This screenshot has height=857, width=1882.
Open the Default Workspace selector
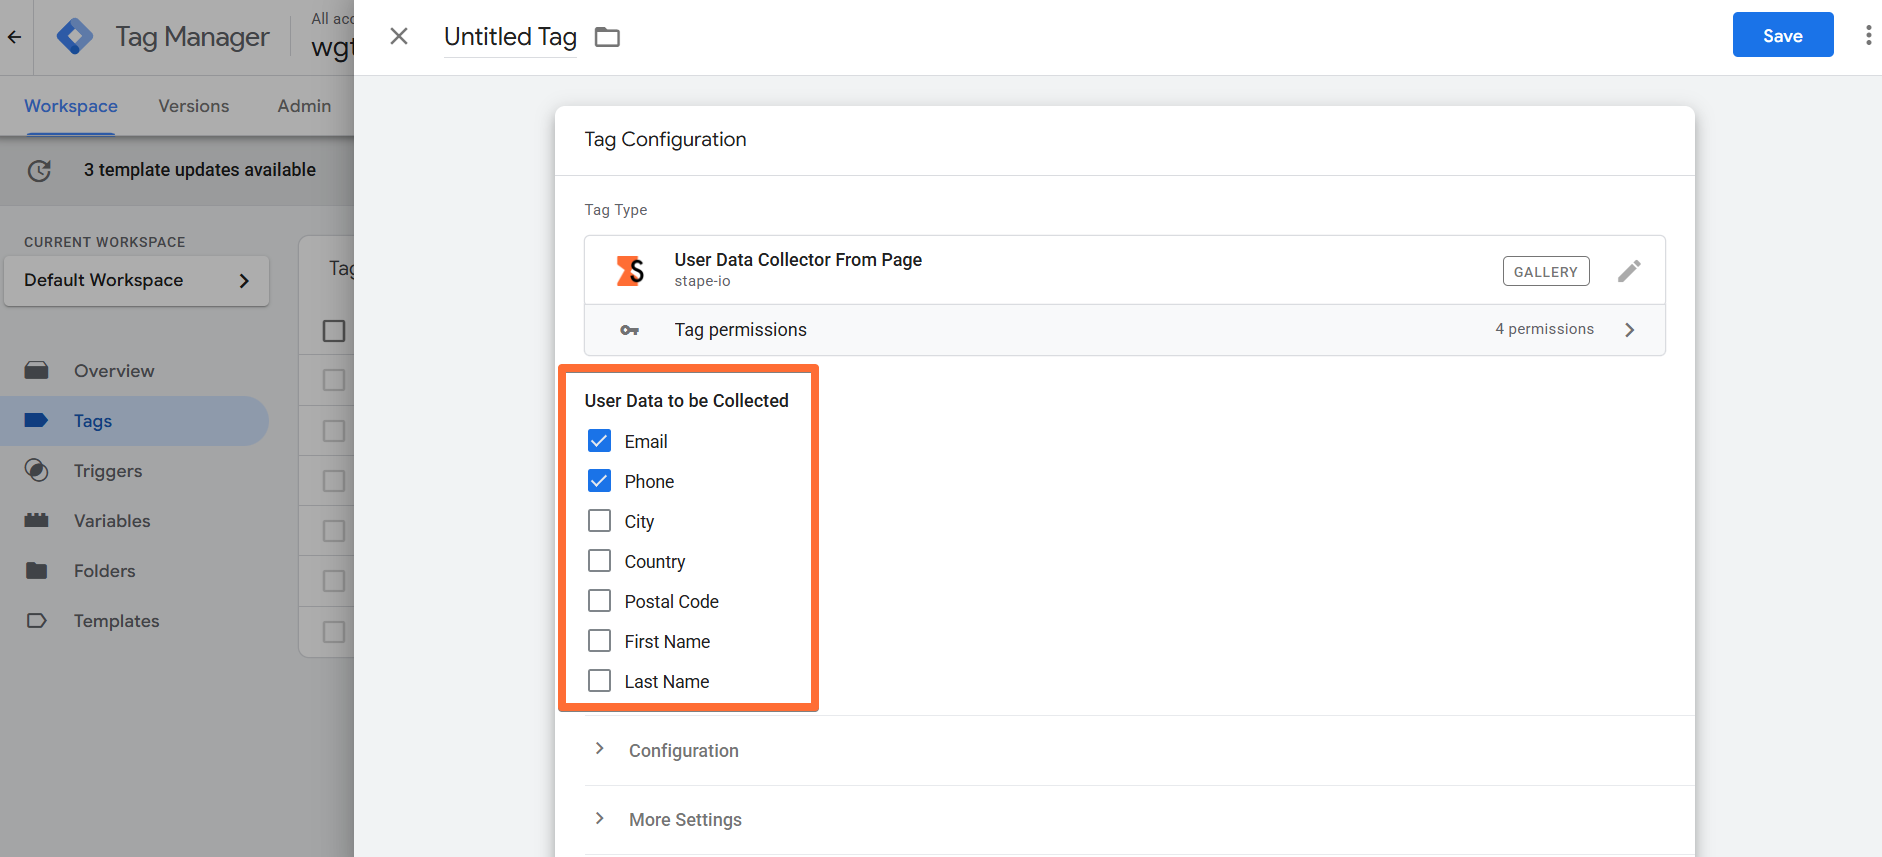(136, 281)
